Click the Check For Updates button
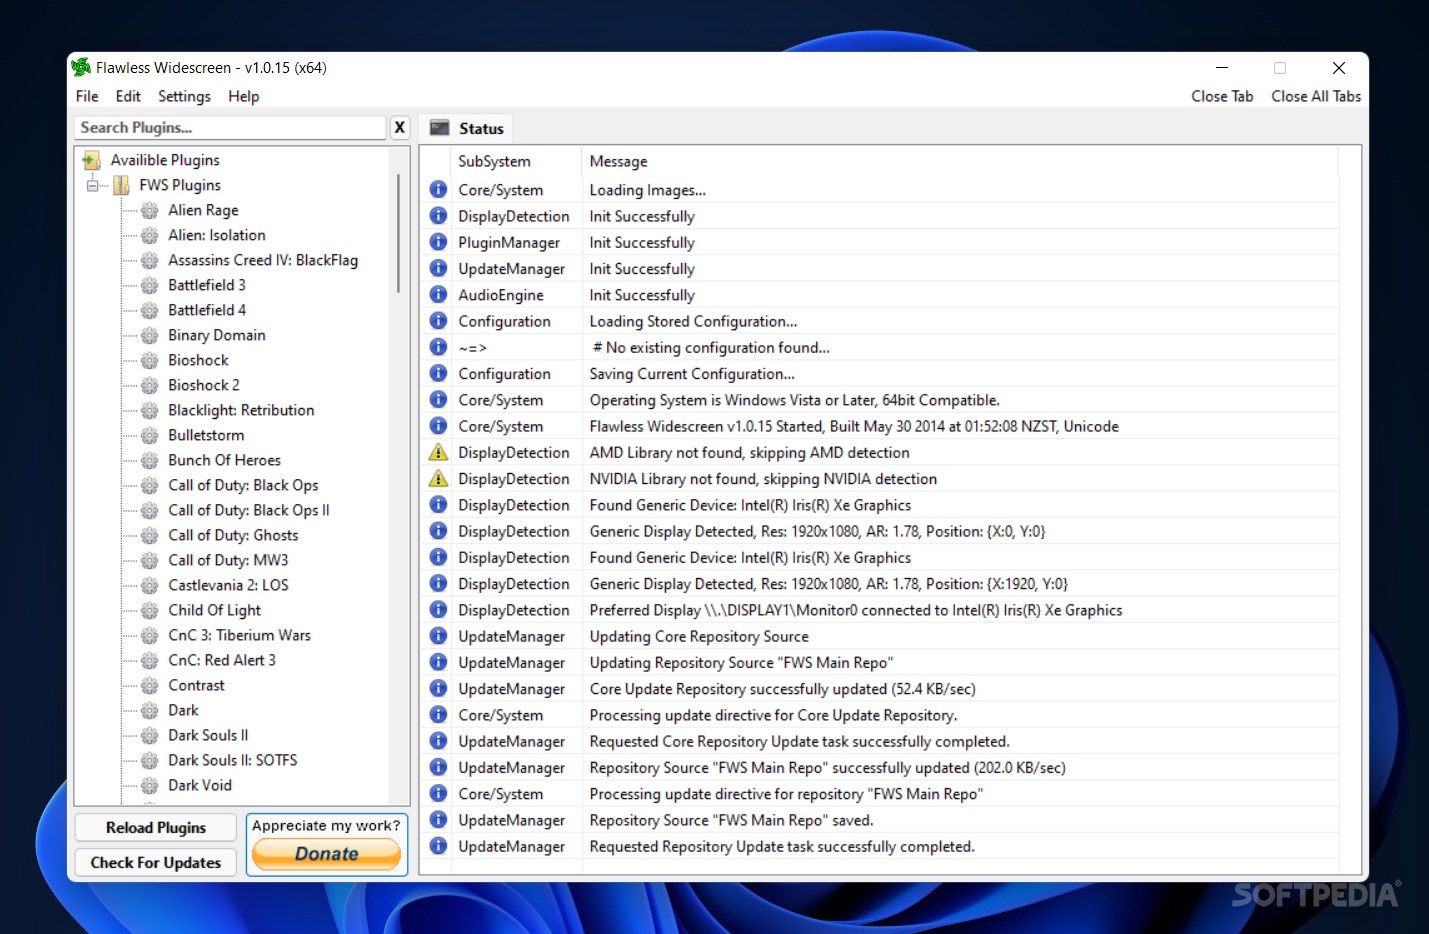 pos(156,862)
